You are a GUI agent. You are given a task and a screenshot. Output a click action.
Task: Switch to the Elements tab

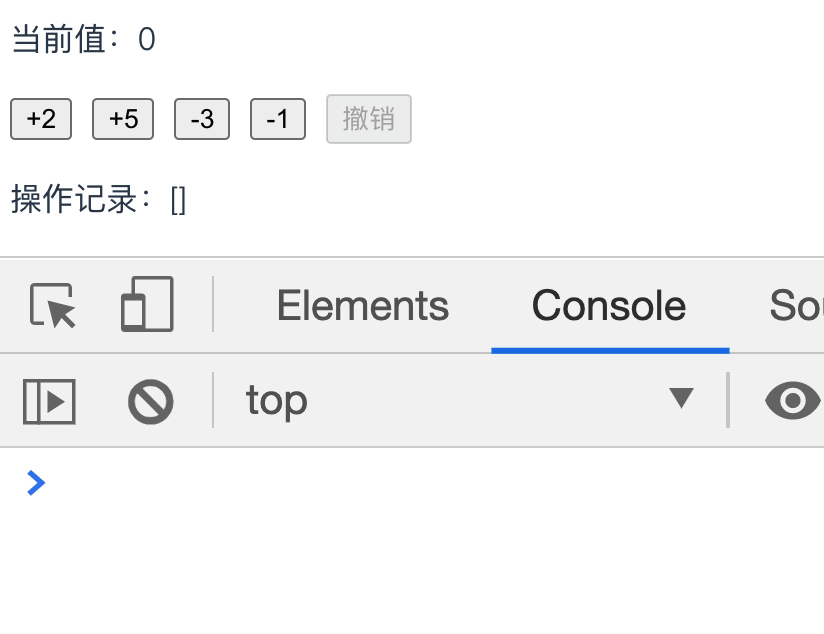click(363, 306)
